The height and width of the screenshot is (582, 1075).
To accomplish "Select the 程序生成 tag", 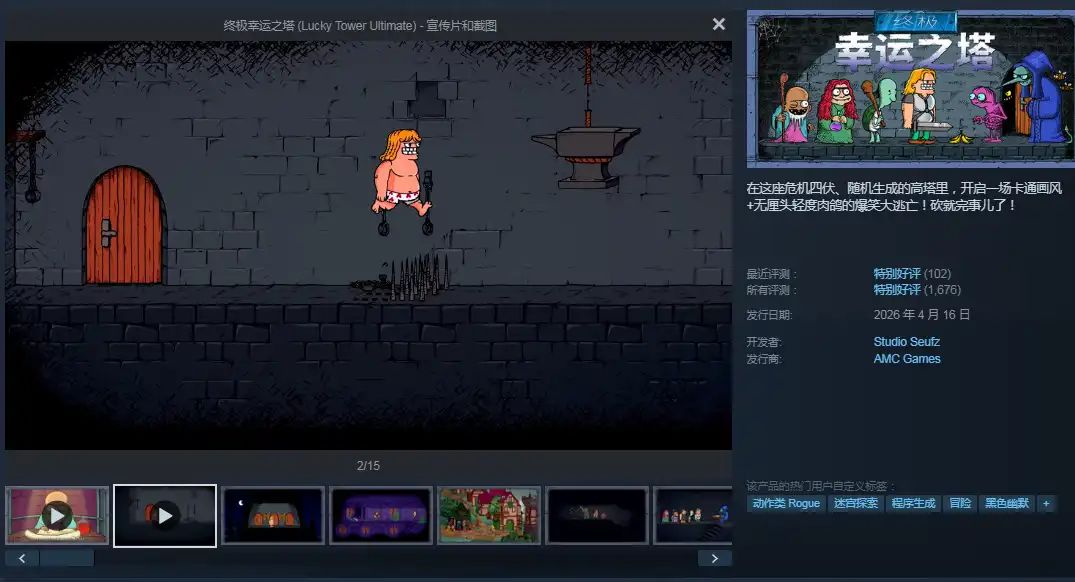I will [913, 503].
